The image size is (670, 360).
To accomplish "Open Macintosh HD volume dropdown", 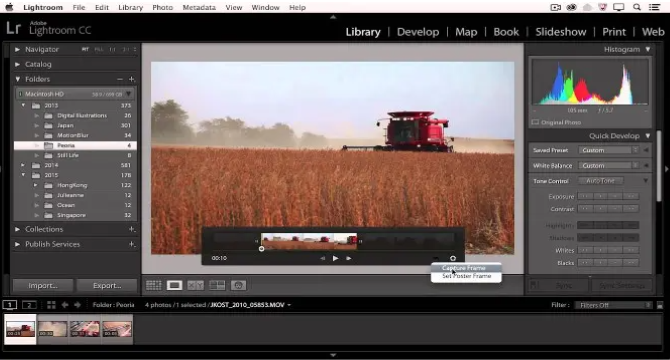I will click(x=129, y=94).
